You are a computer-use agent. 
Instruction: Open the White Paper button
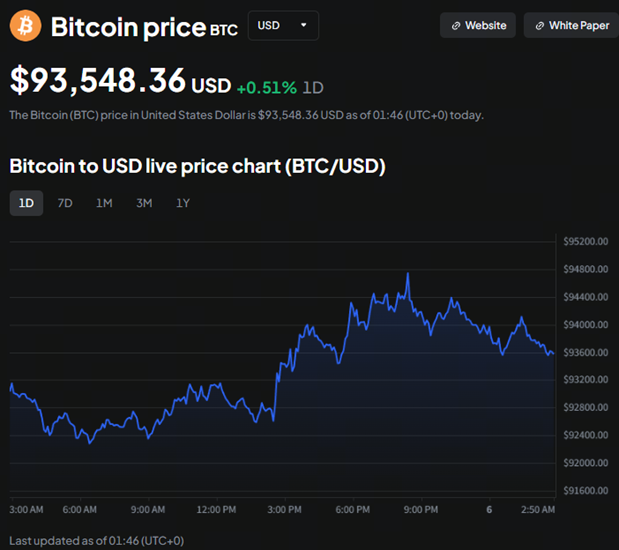(x=570, y=26)
